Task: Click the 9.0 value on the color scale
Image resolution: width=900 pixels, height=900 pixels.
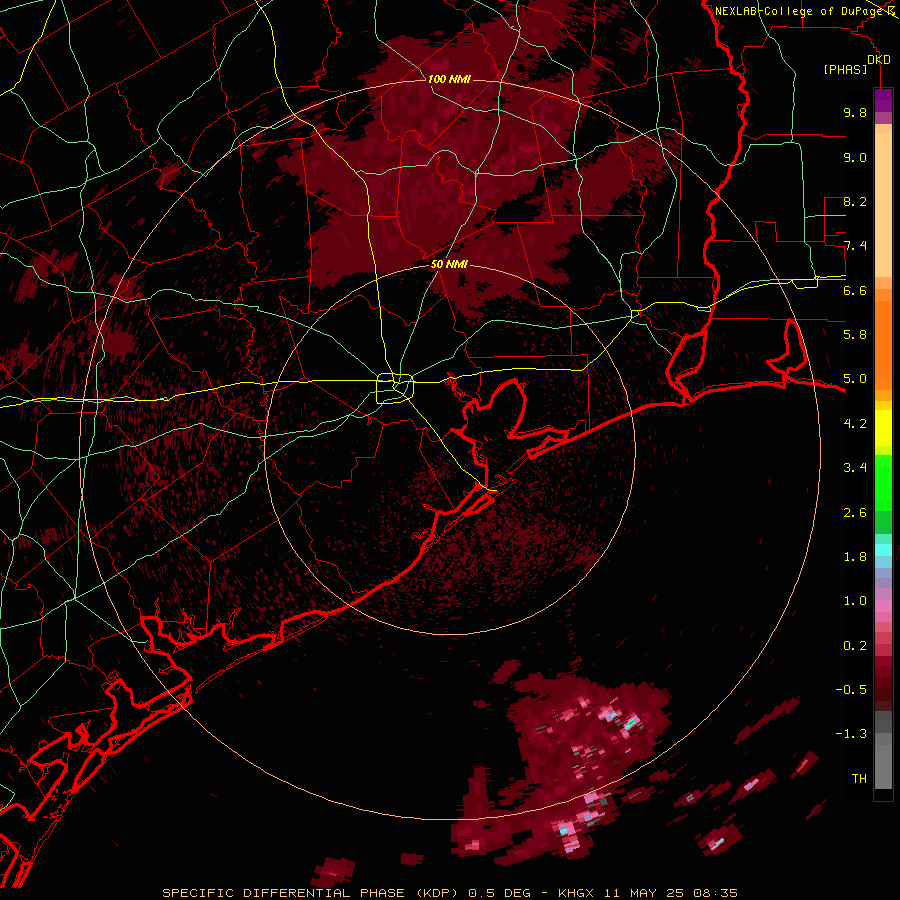Action: [x=855, y=157]
